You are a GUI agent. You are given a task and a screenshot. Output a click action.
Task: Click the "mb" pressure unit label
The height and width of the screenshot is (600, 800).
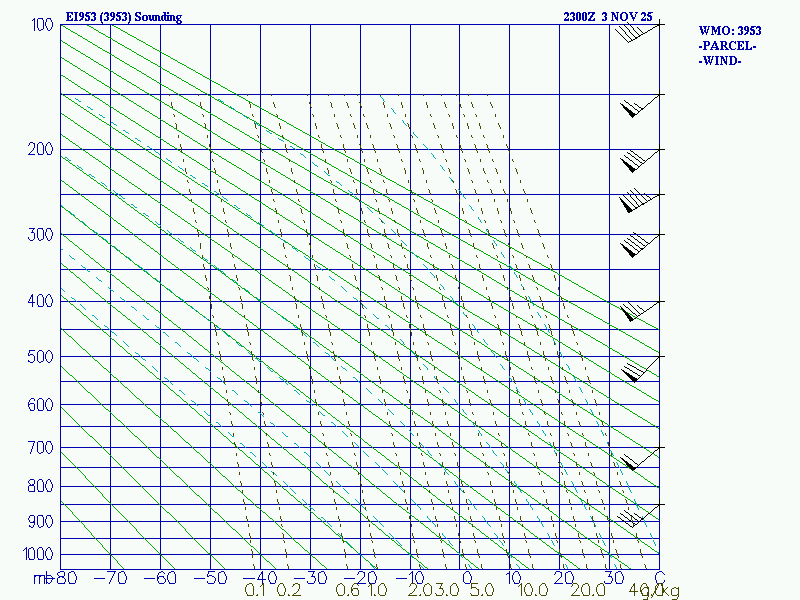click(x=43, y=578)
